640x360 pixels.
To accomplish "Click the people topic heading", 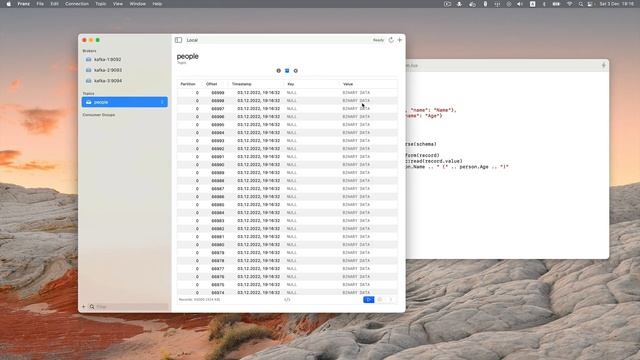I will coord(188,56).
